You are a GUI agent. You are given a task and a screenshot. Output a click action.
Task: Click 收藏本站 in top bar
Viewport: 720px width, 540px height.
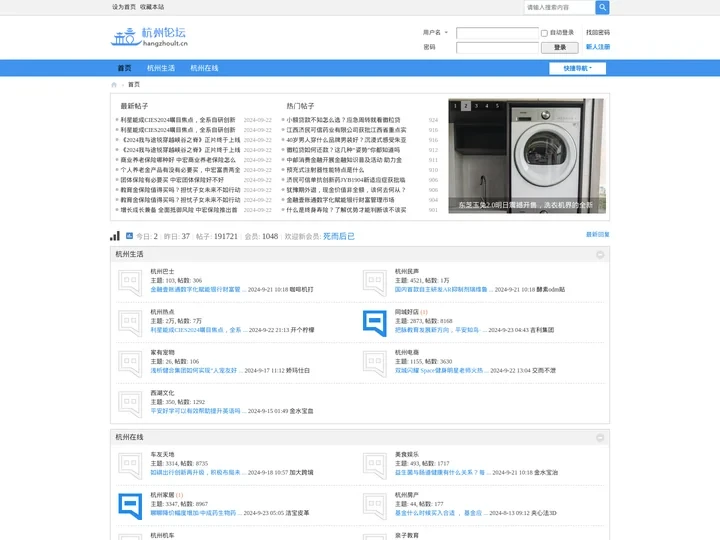click(152, 7)
